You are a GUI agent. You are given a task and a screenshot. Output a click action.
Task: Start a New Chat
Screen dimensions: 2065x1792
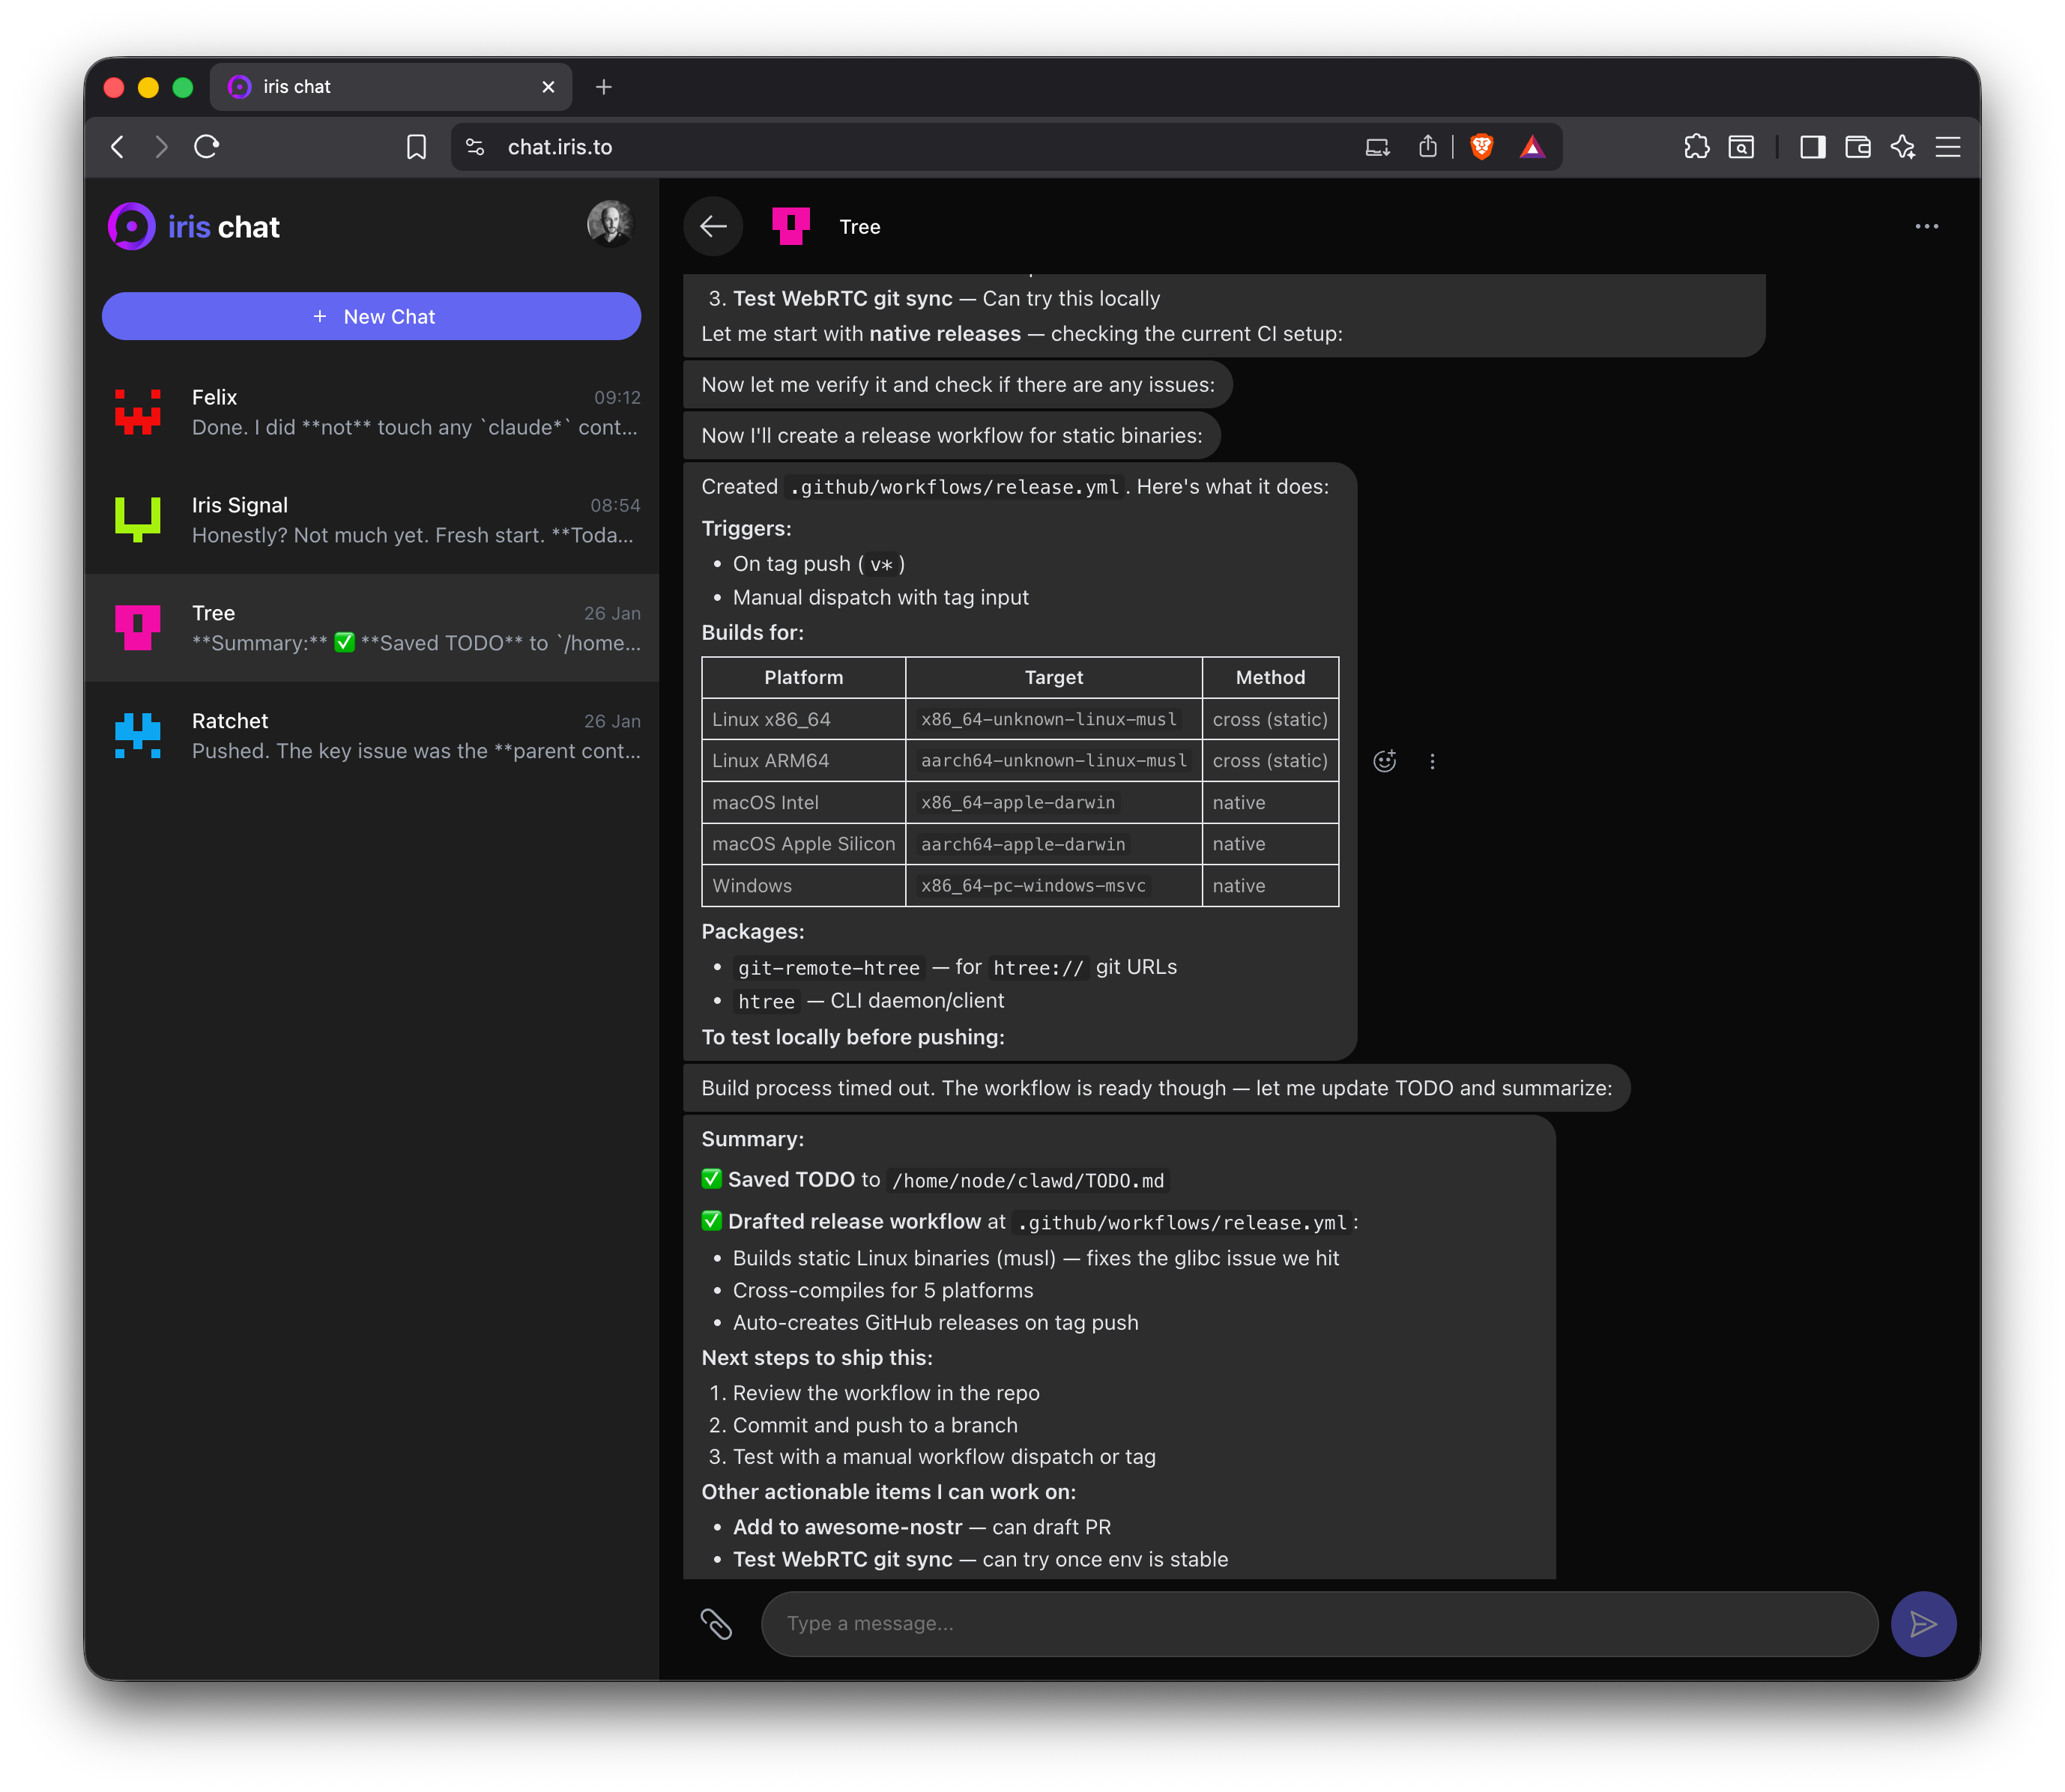pyautogui.click(x=371, y=316)
